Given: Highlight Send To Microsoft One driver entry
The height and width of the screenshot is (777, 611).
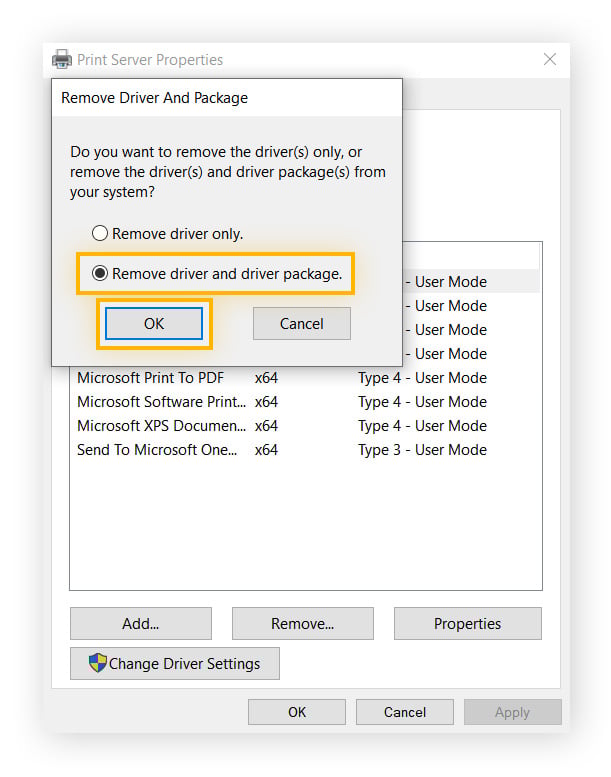Looking at the screenshot, I should coord(157,450).
